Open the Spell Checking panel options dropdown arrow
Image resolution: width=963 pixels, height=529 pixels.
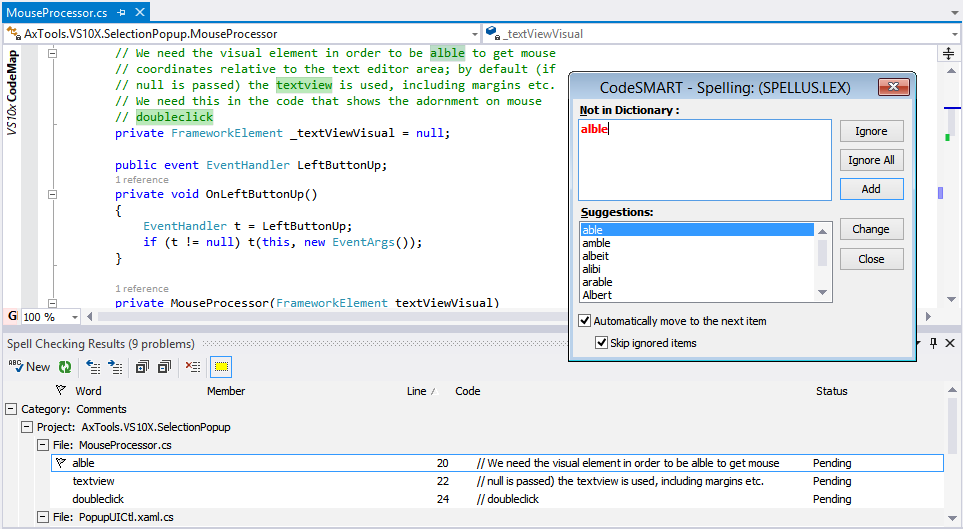(919, 343)
